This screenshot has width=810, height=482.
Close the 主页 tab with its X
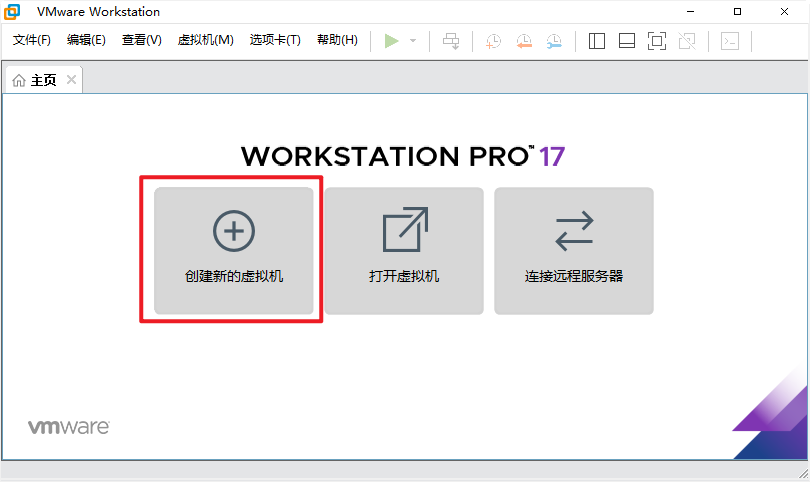[x=71, y=80]
